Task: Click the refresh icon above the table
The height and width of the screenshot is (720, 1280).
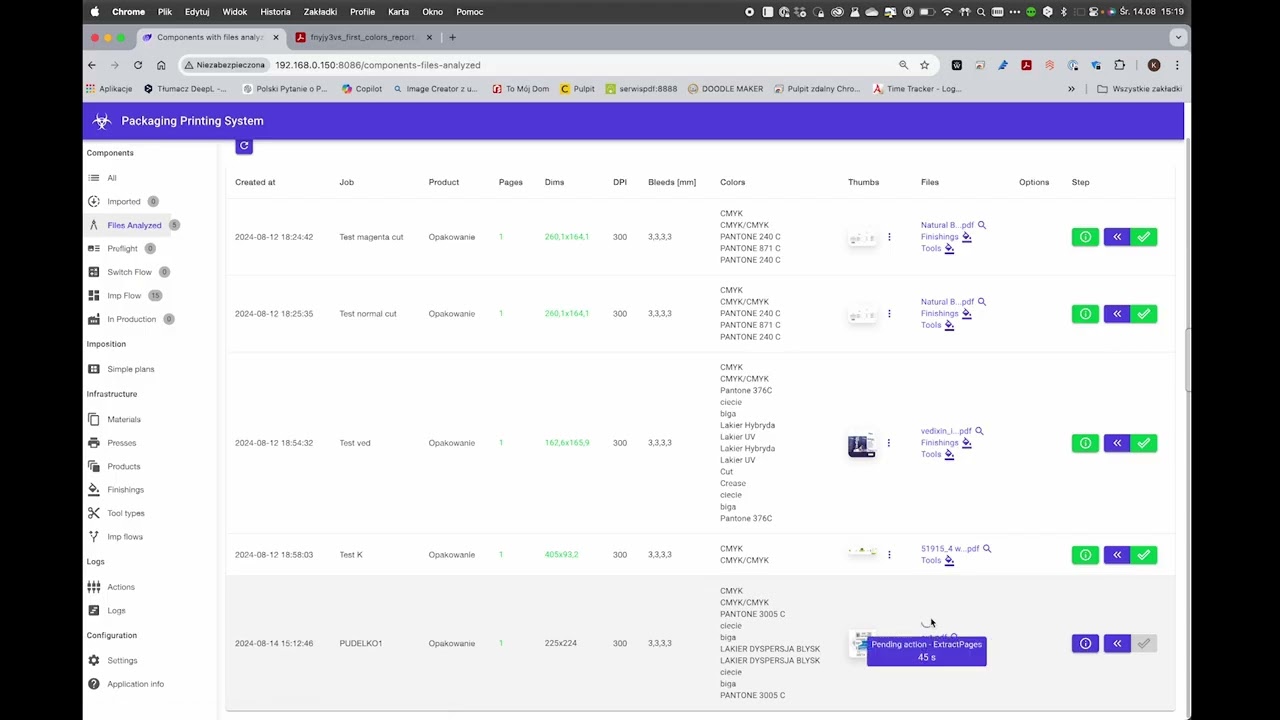Action: (244, 146)
